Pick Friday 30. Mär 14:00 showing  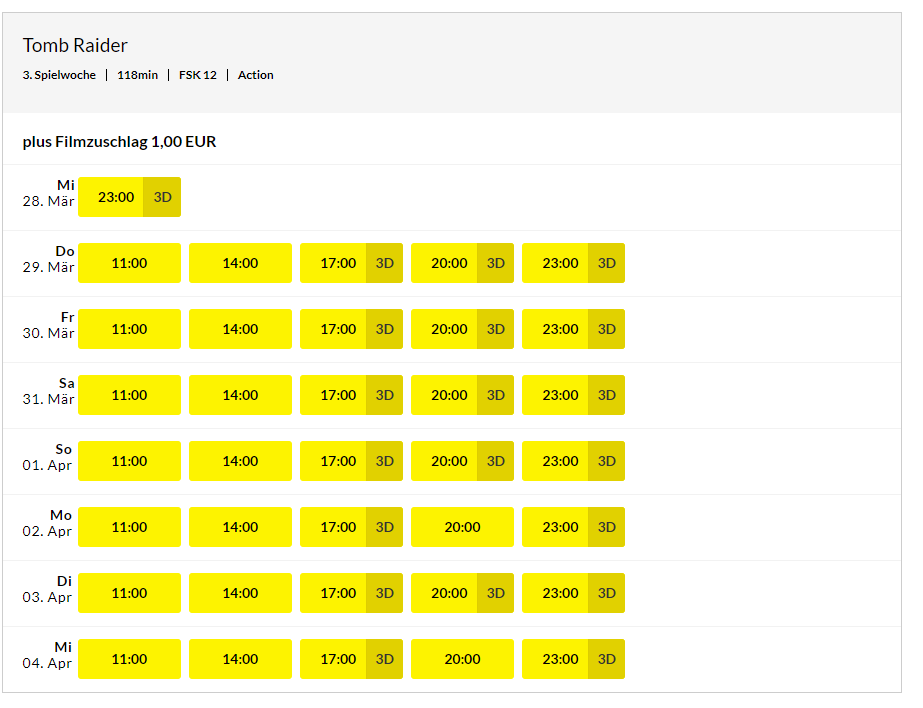click(x=240, y=329)
